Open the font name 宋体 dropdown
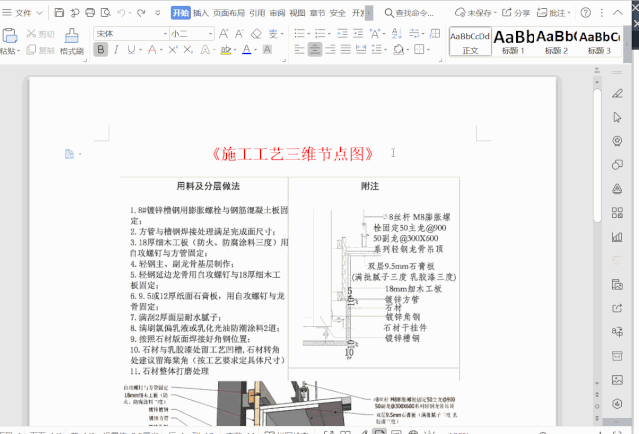 click(x=165, y=33)
